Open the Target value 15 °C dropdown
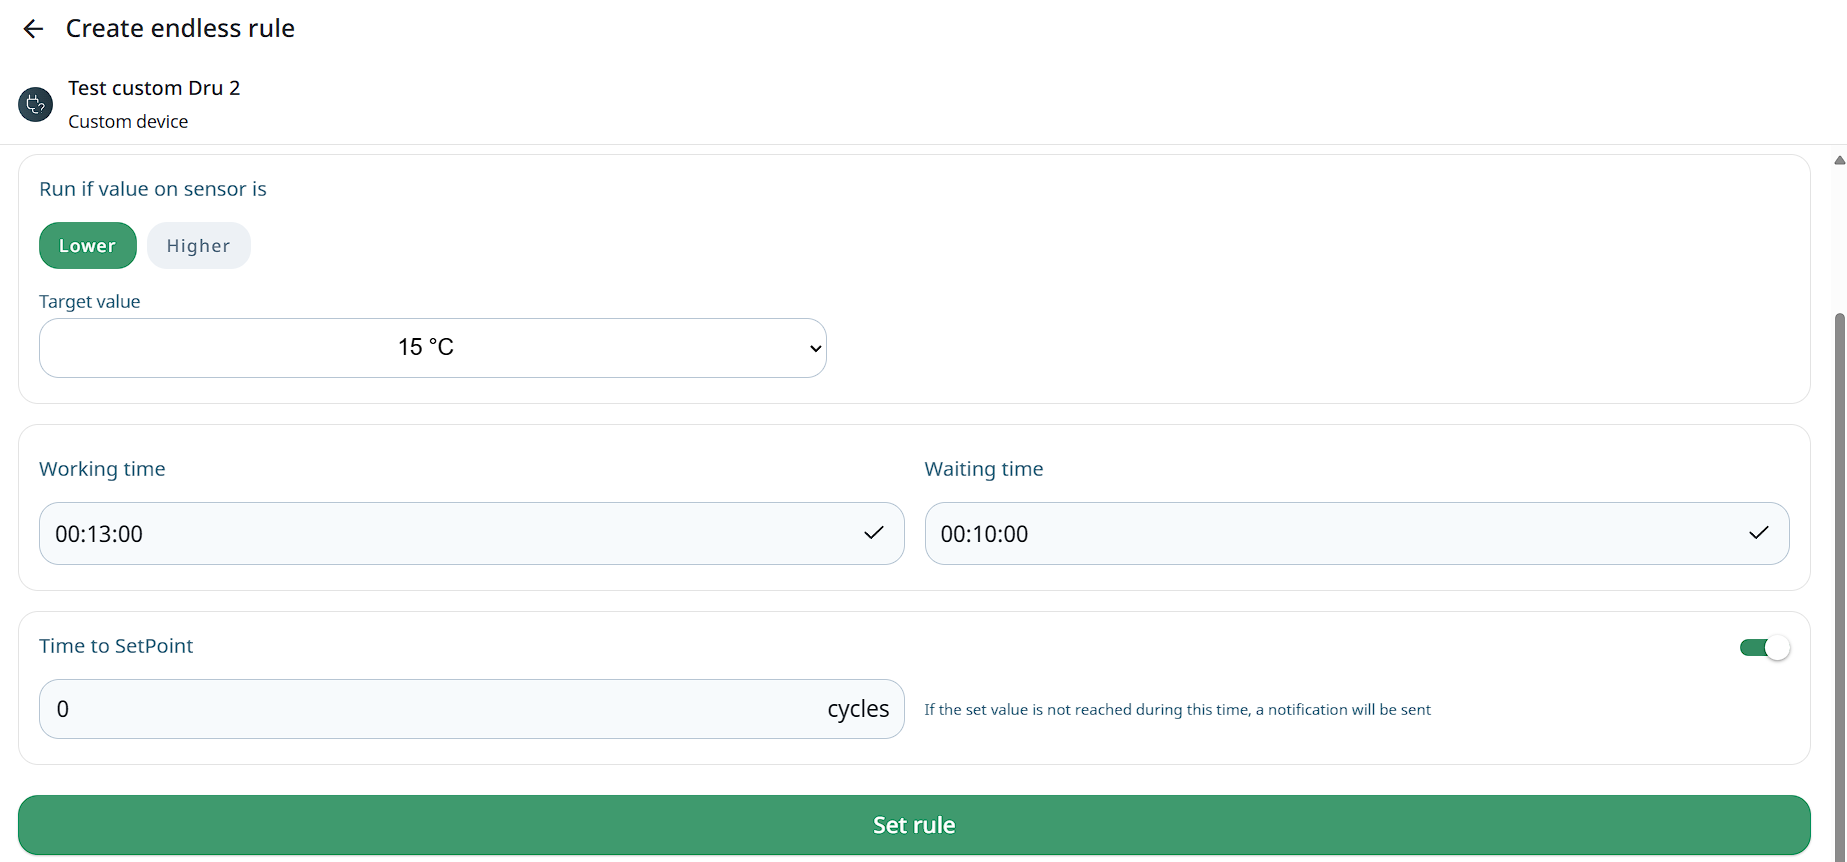Screen dimensions: 1847x862 (432, 348)
